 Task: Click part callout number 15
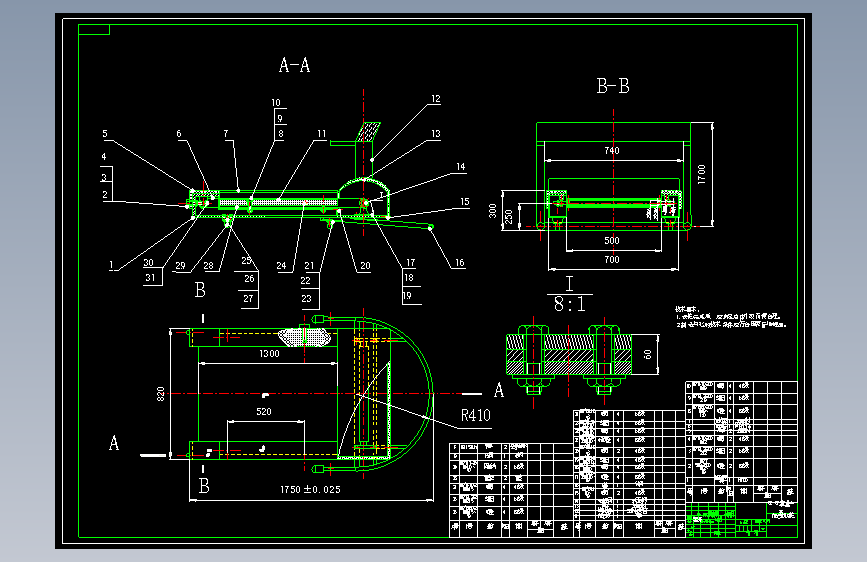coord(464,202)
